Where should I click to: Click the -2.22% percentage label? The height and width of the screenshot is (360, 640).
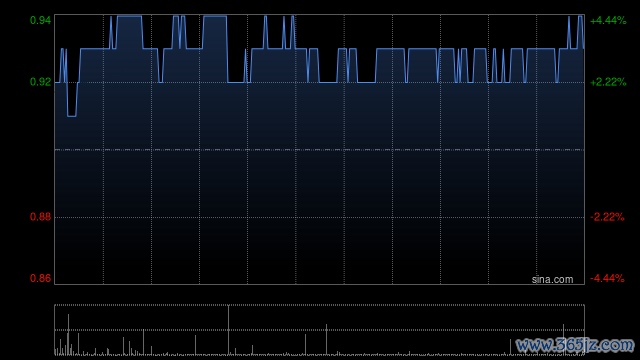(x=607, y=217)
